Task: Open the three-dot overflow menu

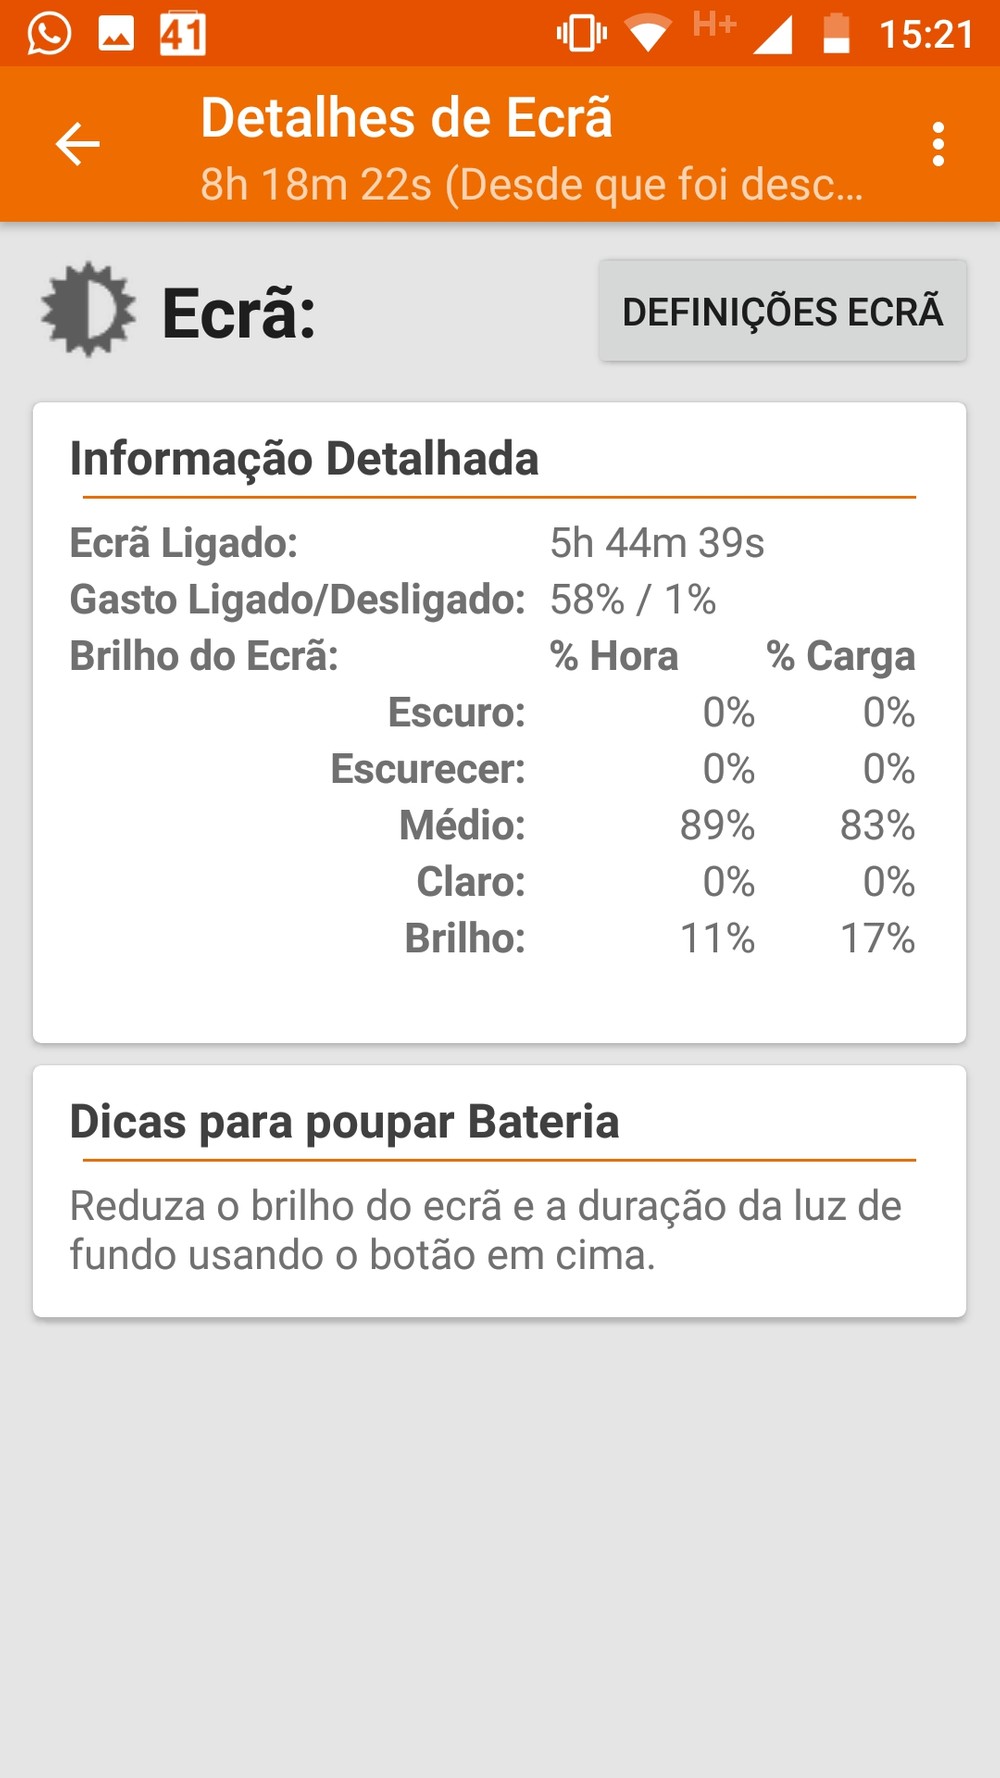Action: (x=937, y=144)
